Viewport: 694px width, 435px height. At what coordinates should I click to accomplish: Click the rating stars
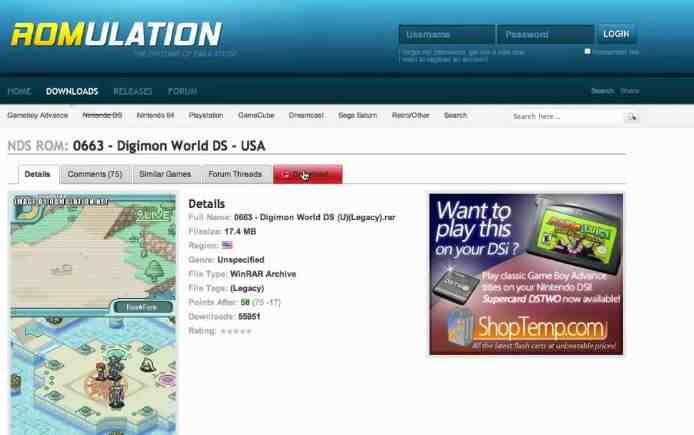tap(236, 331)
